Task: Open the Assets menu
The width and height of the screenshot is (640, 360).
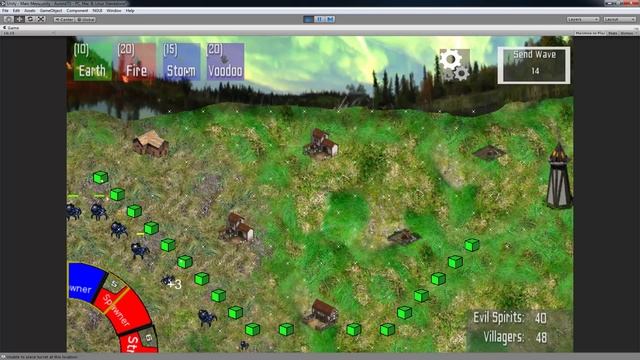Action: (x=30, y=11)
